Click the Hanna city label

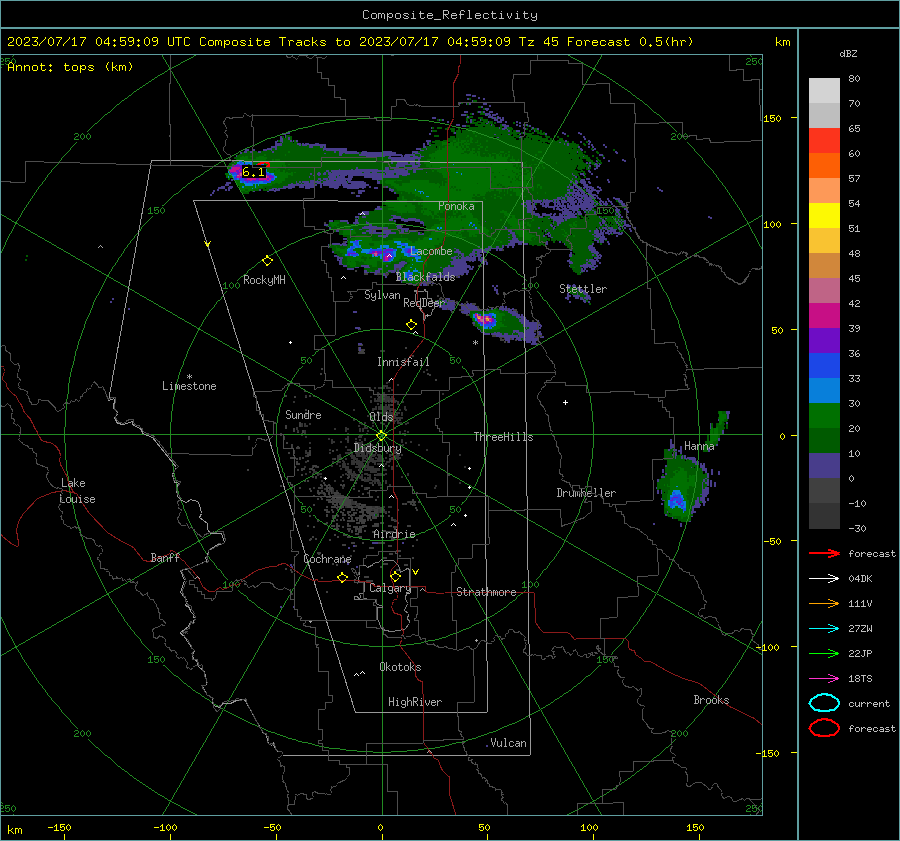point(699,446)
